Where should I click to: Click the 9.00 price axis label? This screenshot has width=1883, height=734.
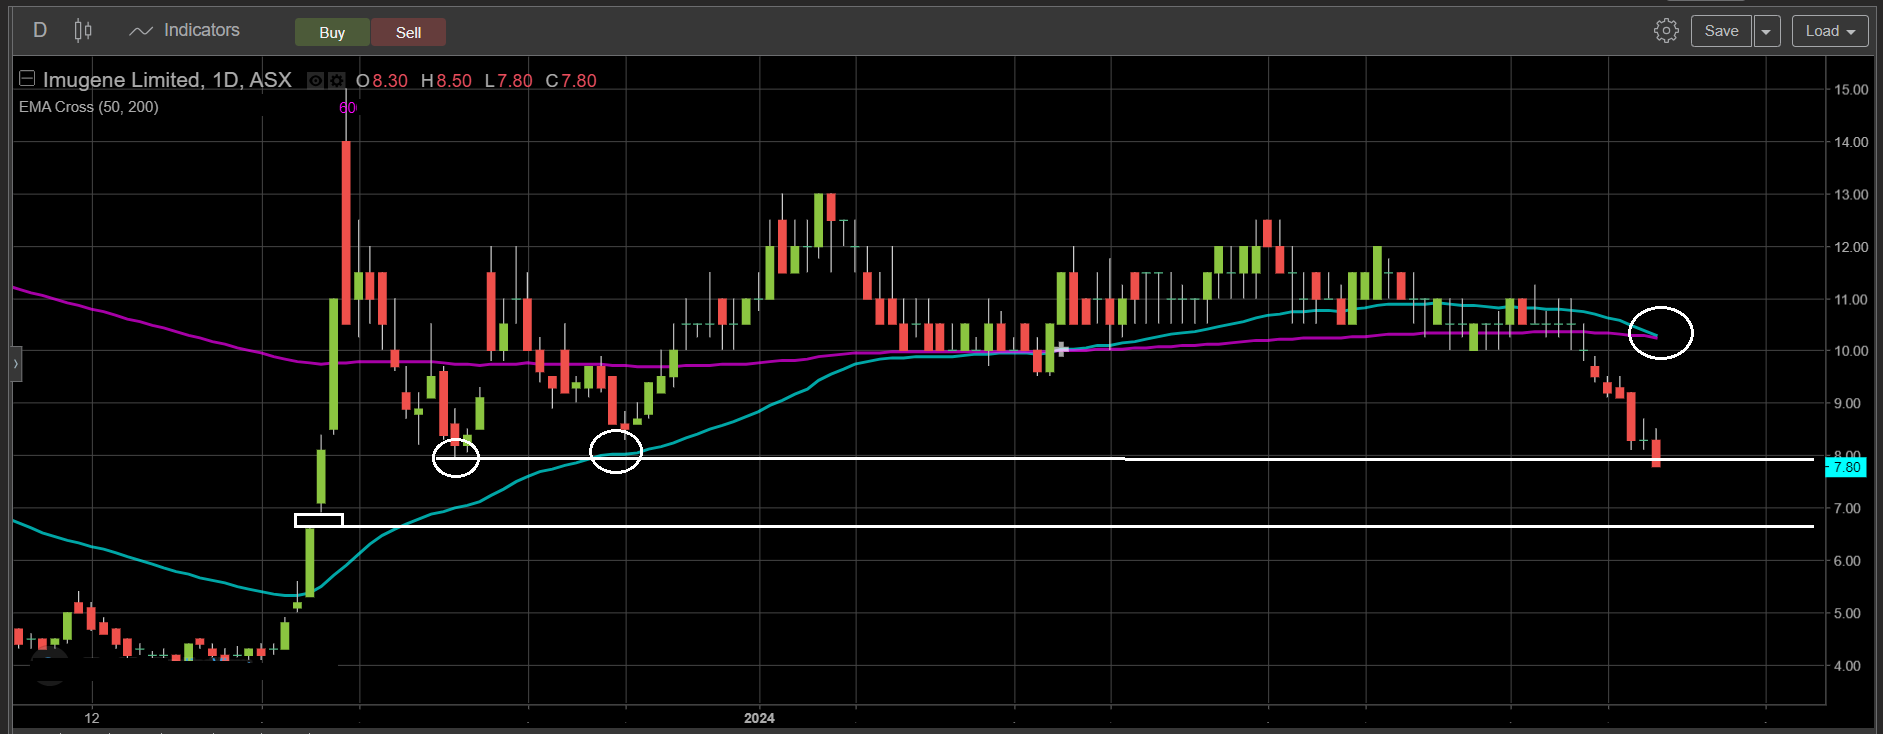(1847, 404)
